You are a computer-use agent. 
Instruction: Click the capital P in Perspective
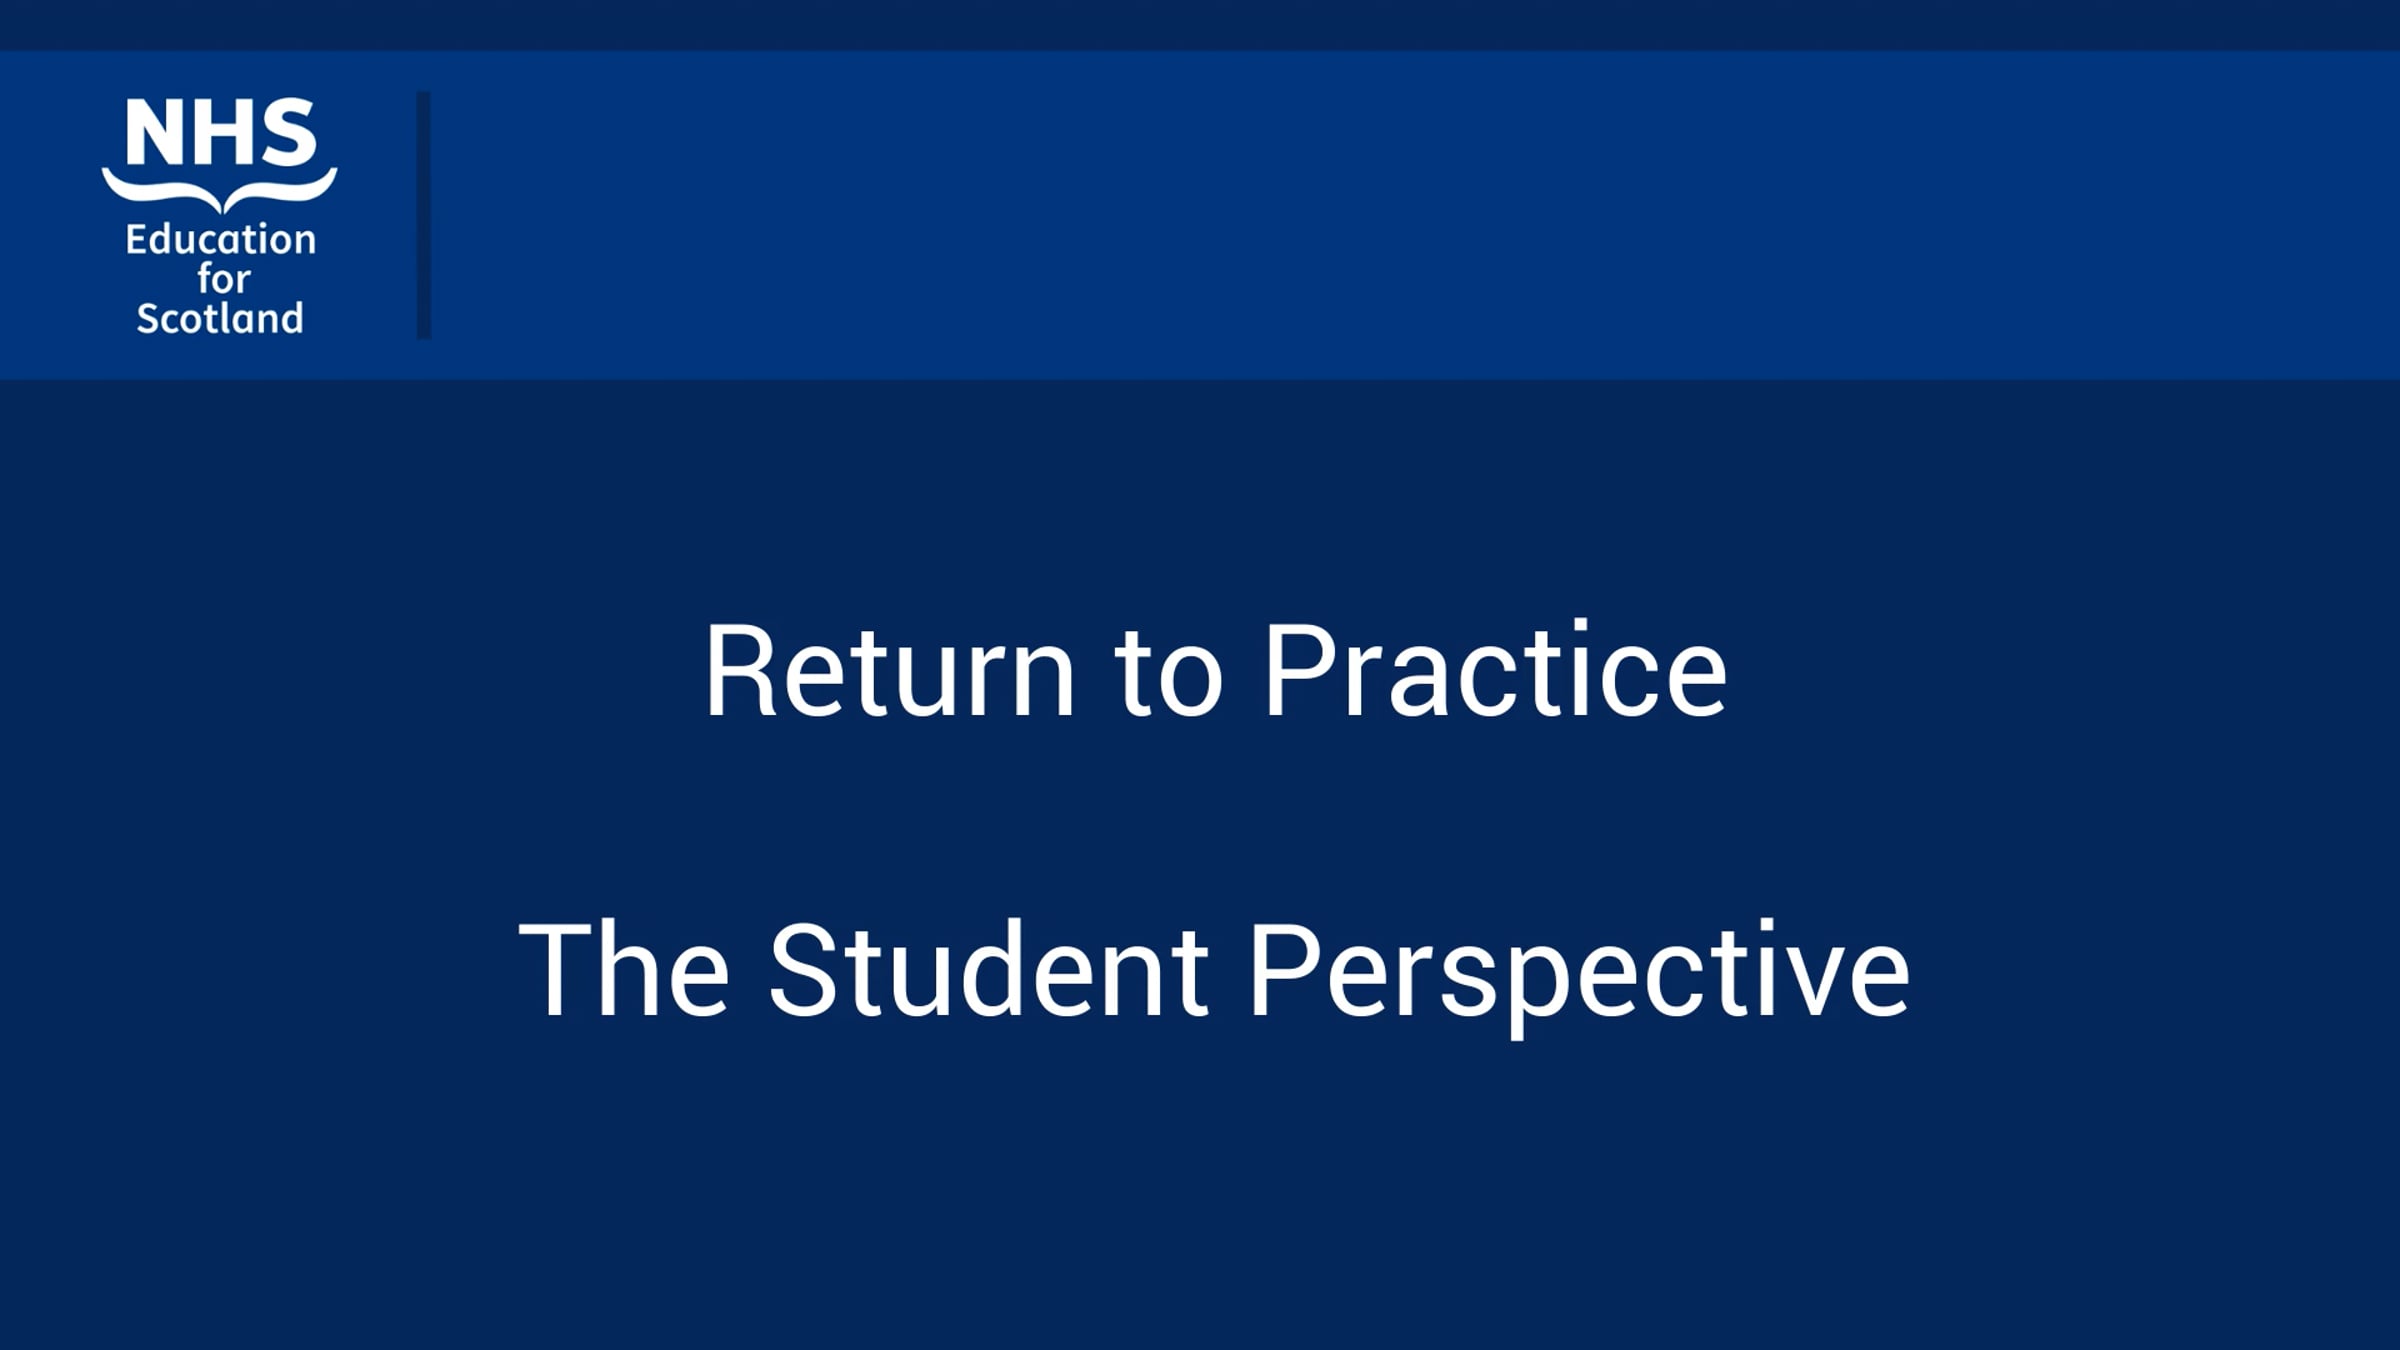tap(1283, 968)
